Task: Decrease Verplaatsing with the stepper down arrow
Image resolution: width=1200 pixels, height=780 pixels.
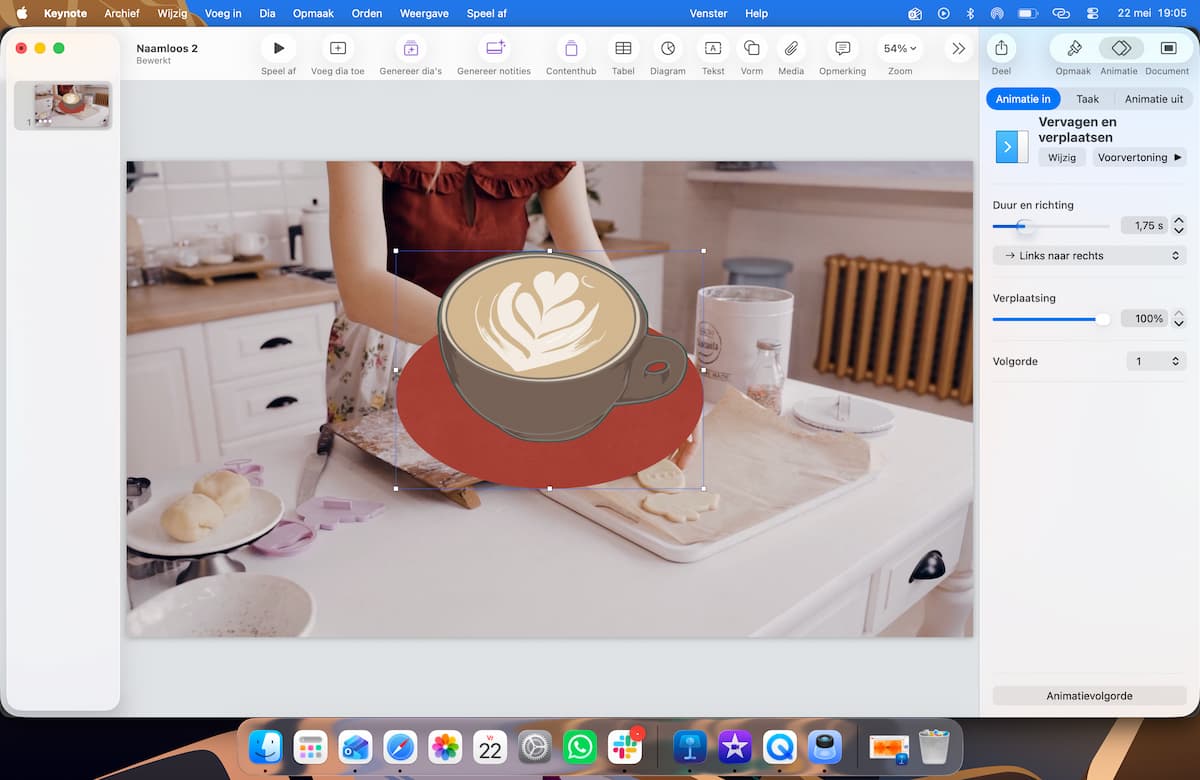Action: click(x=1179, y=324)
